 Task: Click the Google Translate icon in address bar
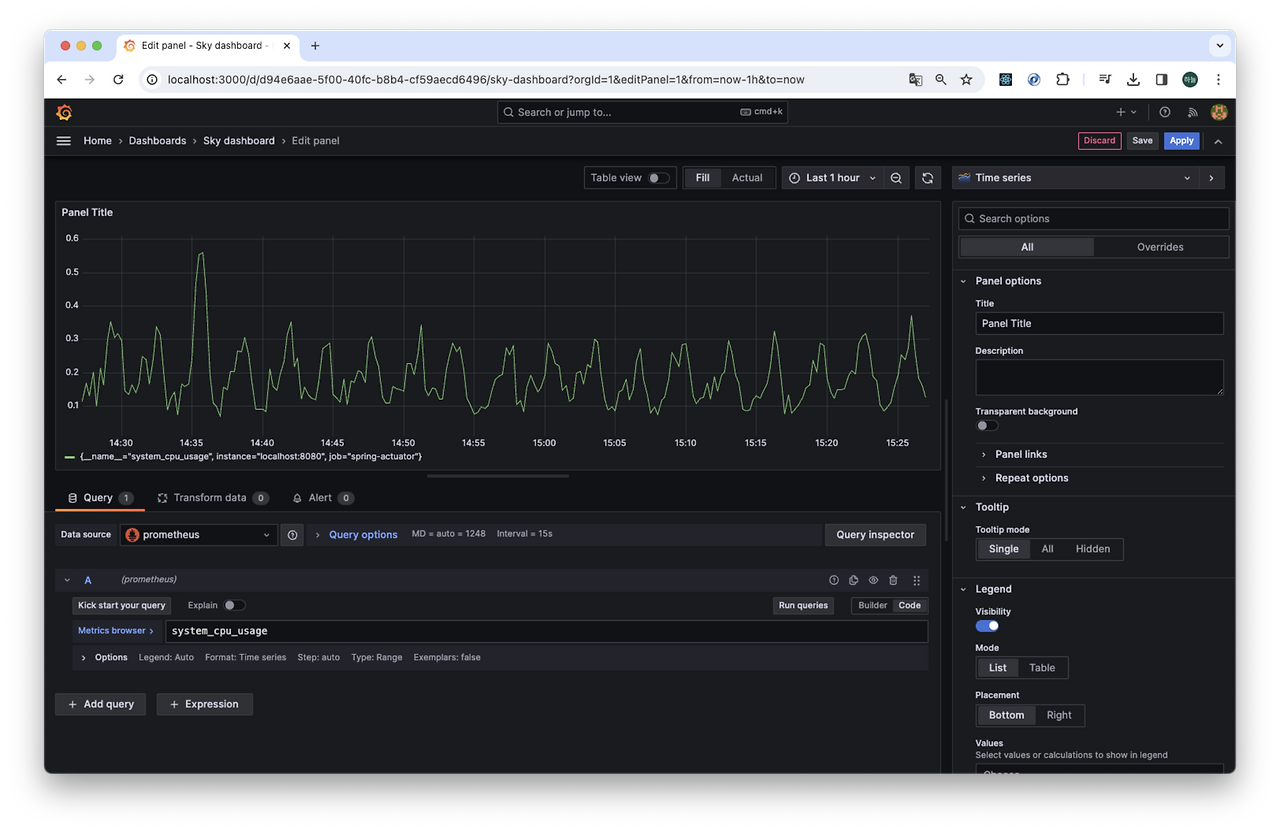click(x=915, y=79)
